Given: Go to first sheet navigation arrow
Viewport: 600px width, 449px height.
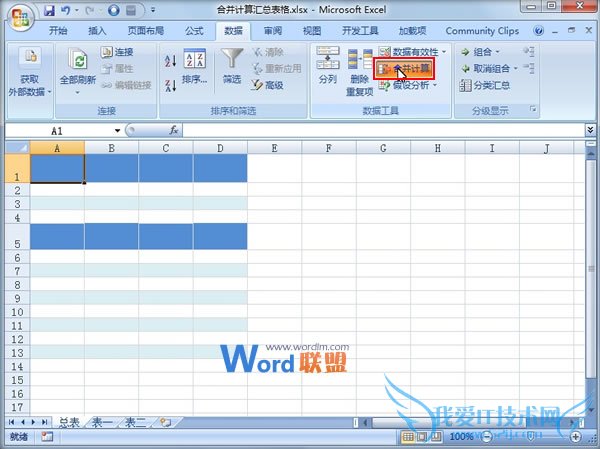Looking at the screenshot, I should coord(11,422).
